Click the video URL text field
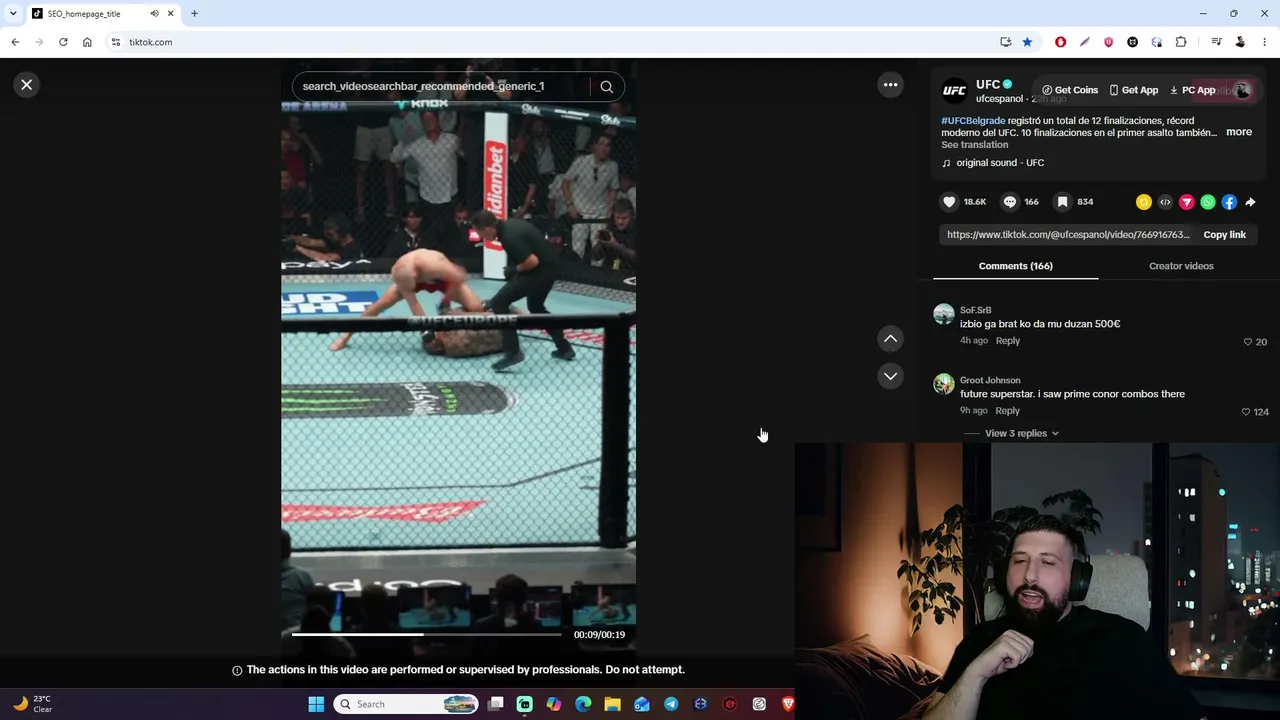Screen dimensions: 1280x720 point(1068,235)
